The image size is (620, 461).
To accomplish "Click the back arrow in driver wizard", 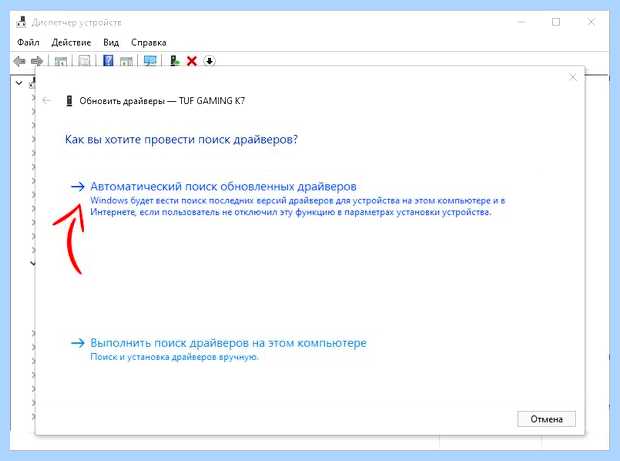I will point(47,100).
